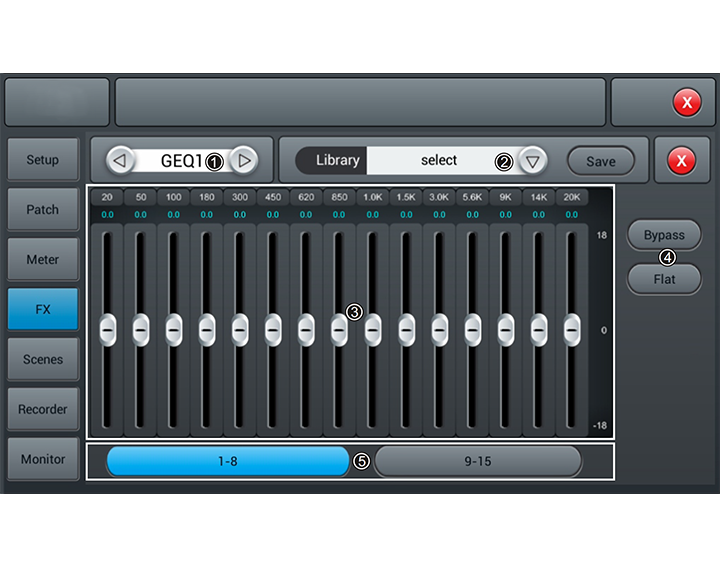Toggle the Bypass button
The width and height of the screenshot is (720, 567).
point(664,235)
